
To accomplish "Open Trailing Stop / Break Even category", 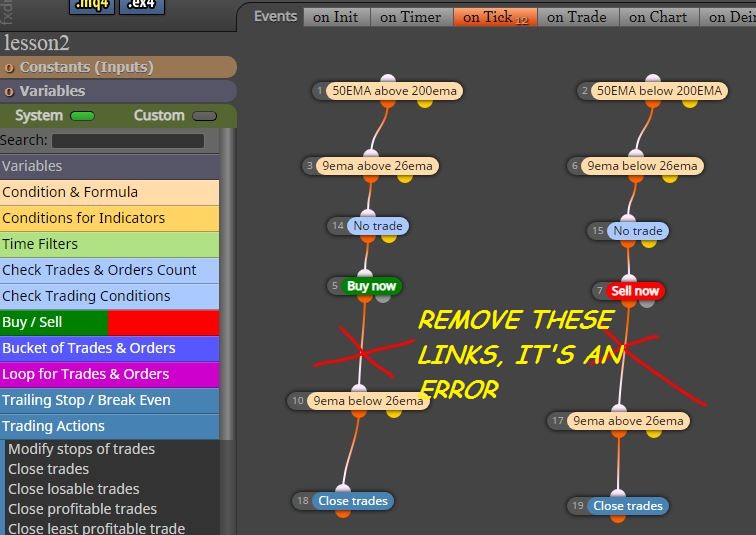I will [109, 401].
